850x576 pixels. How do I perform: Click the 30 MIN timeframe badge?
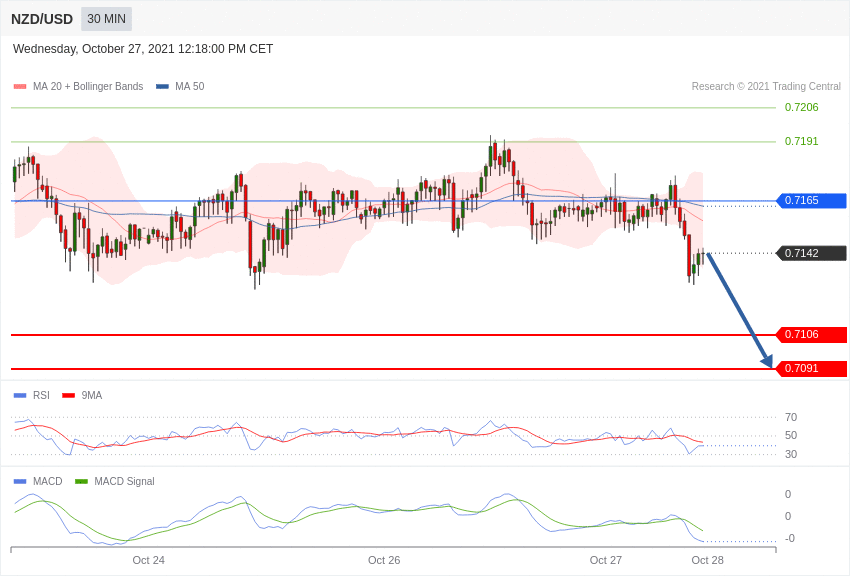(106, 19)
